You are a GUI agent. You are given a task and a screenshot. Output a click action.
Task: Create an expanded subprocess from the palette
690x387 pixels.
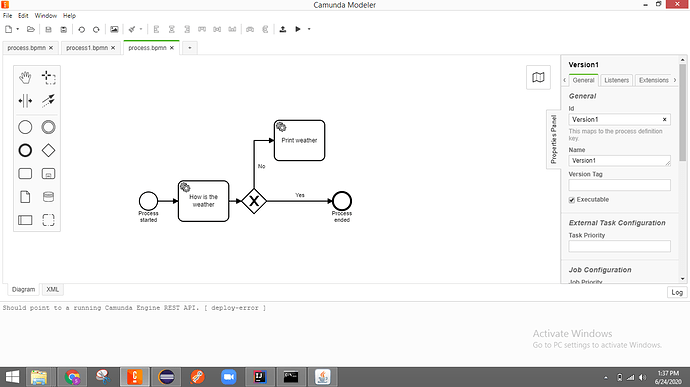(x=48, y=173)
